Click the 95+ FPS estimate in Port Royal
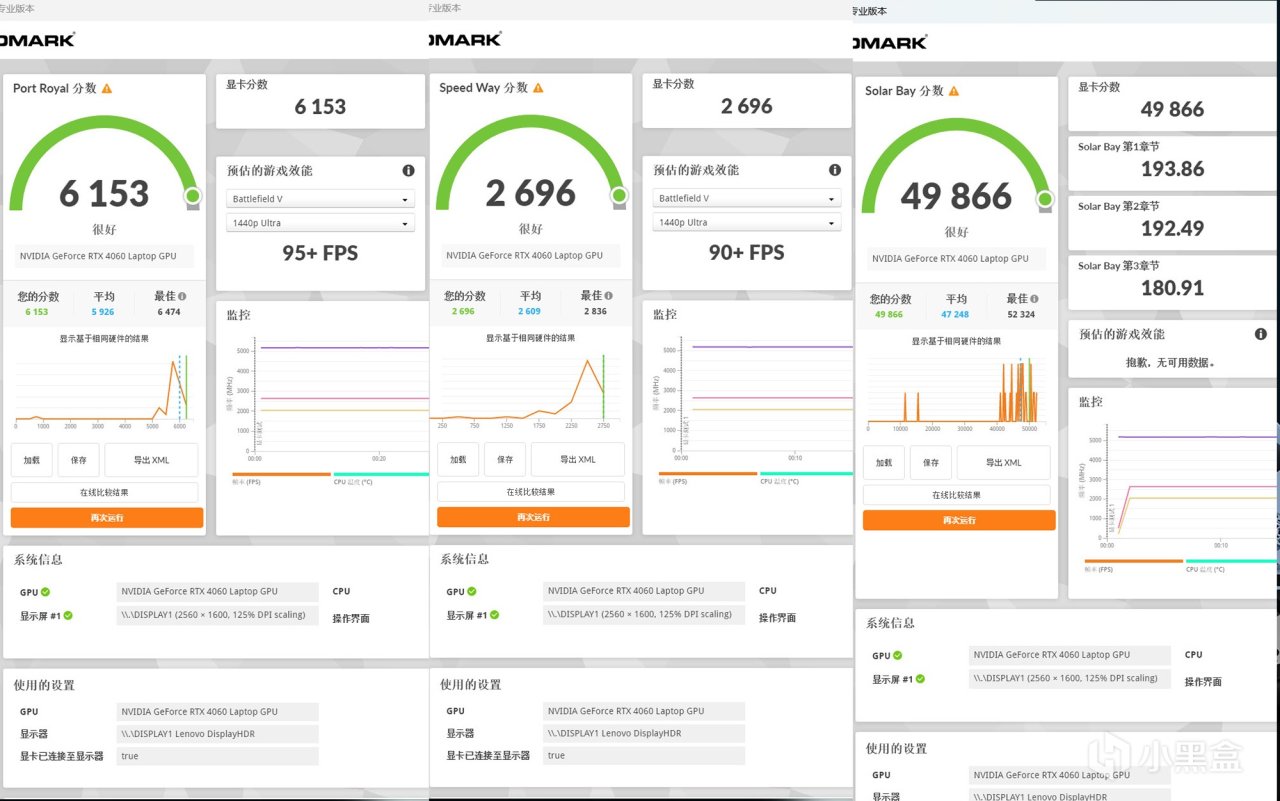The image size is (1280, 801). tap(320, 253)
